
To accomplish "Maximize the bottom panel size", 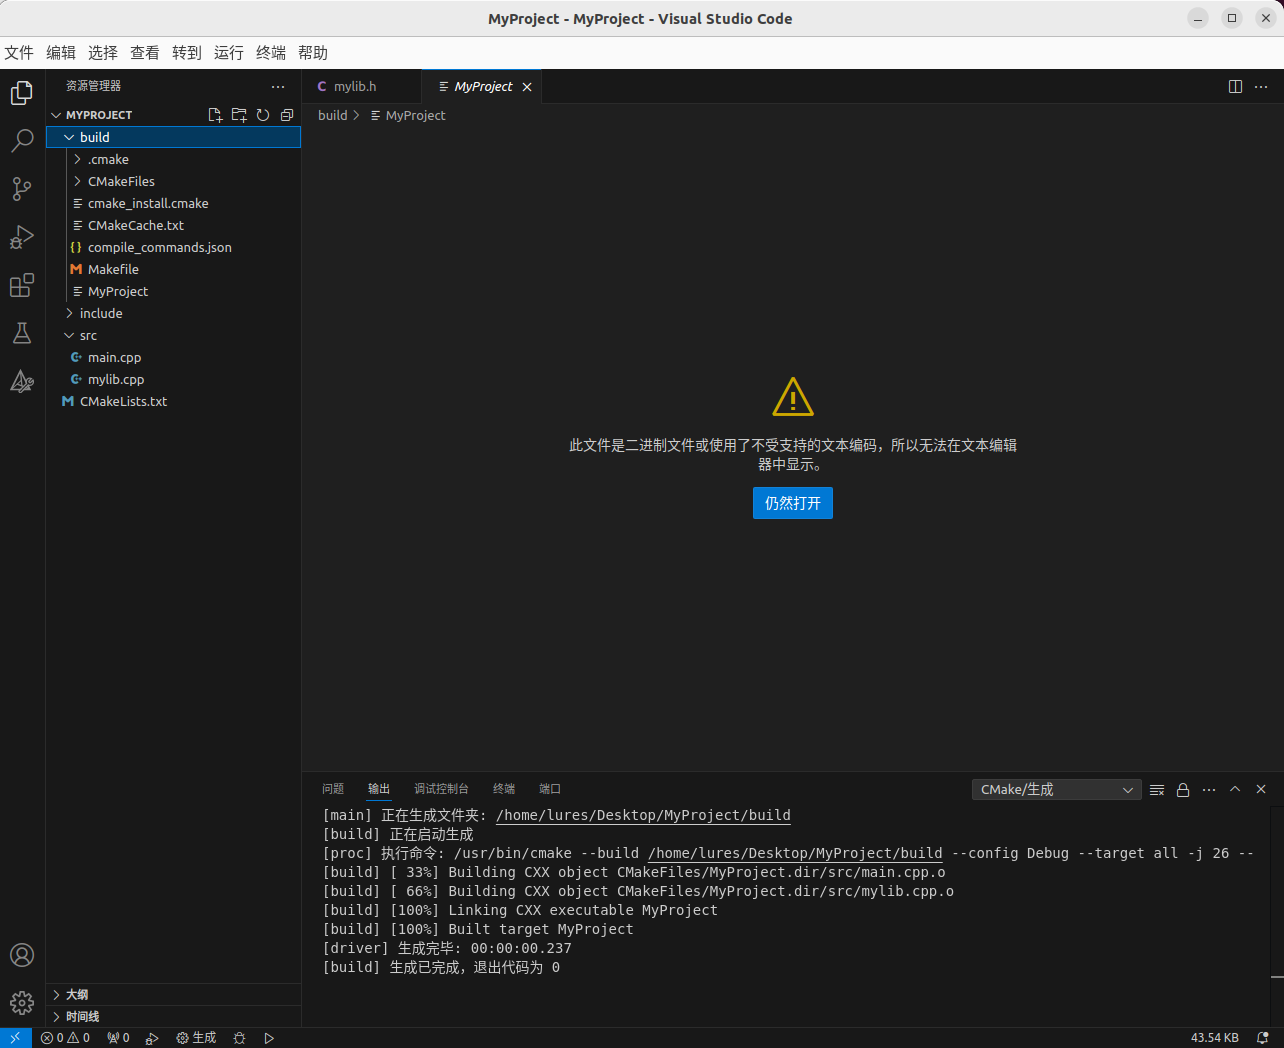I will point(1235,789).
